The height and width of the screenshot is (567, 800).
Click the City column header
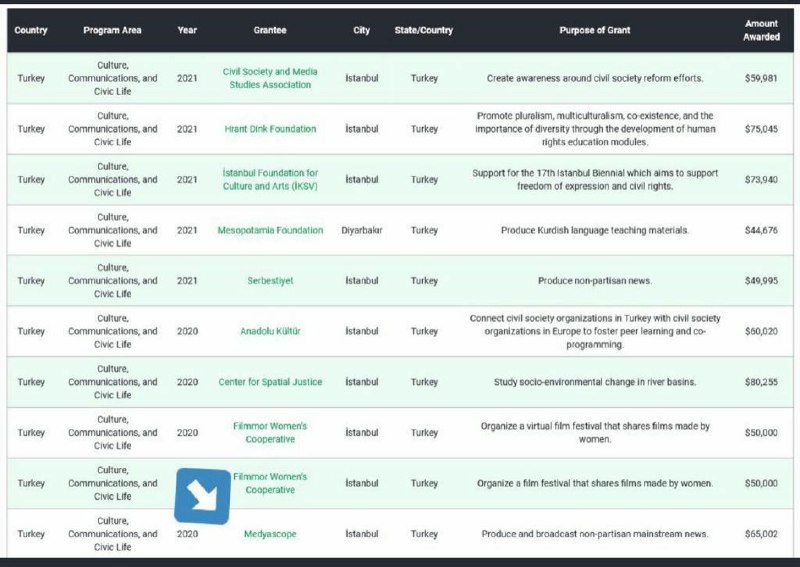click(361, 30)
